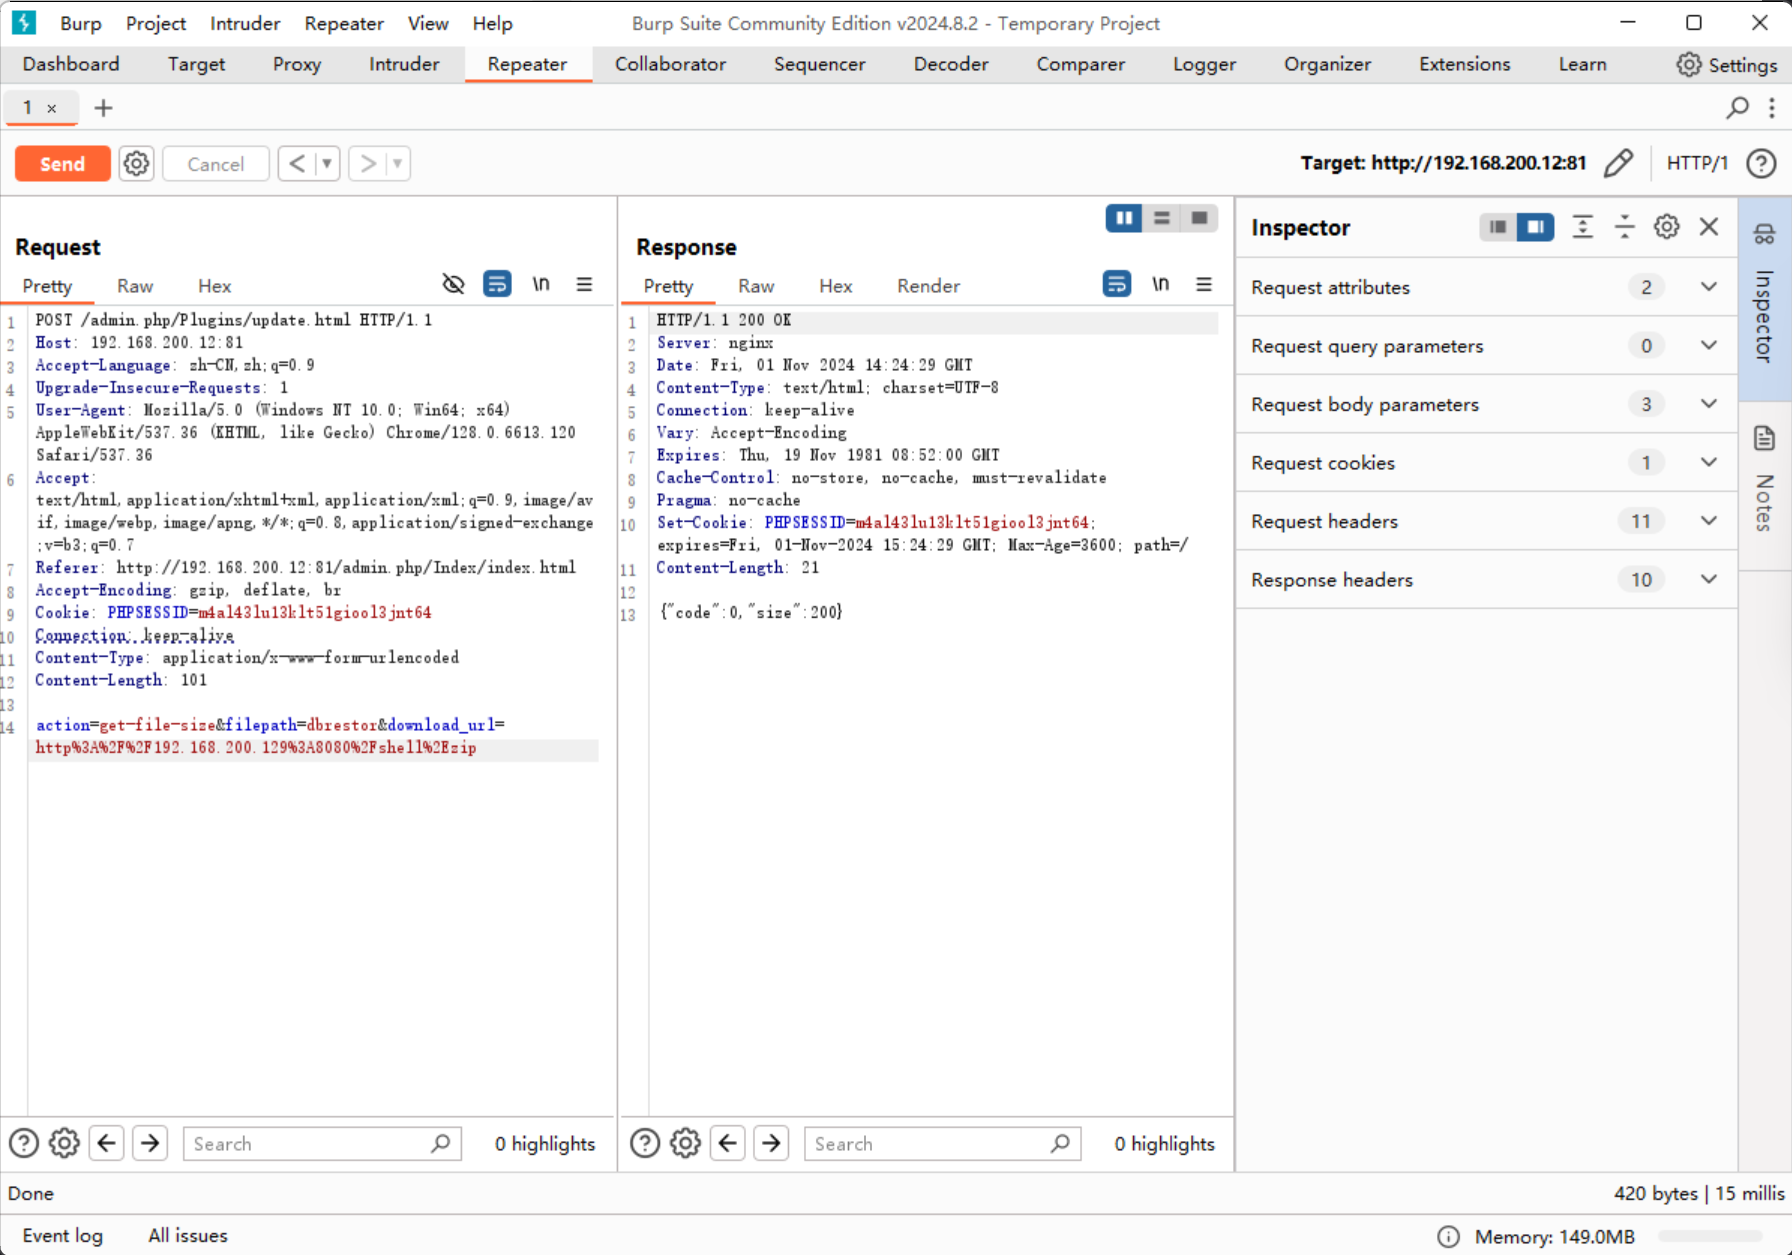
Task: Switch Inspector to right-docked layout
Action: [x=1535, y=227]
